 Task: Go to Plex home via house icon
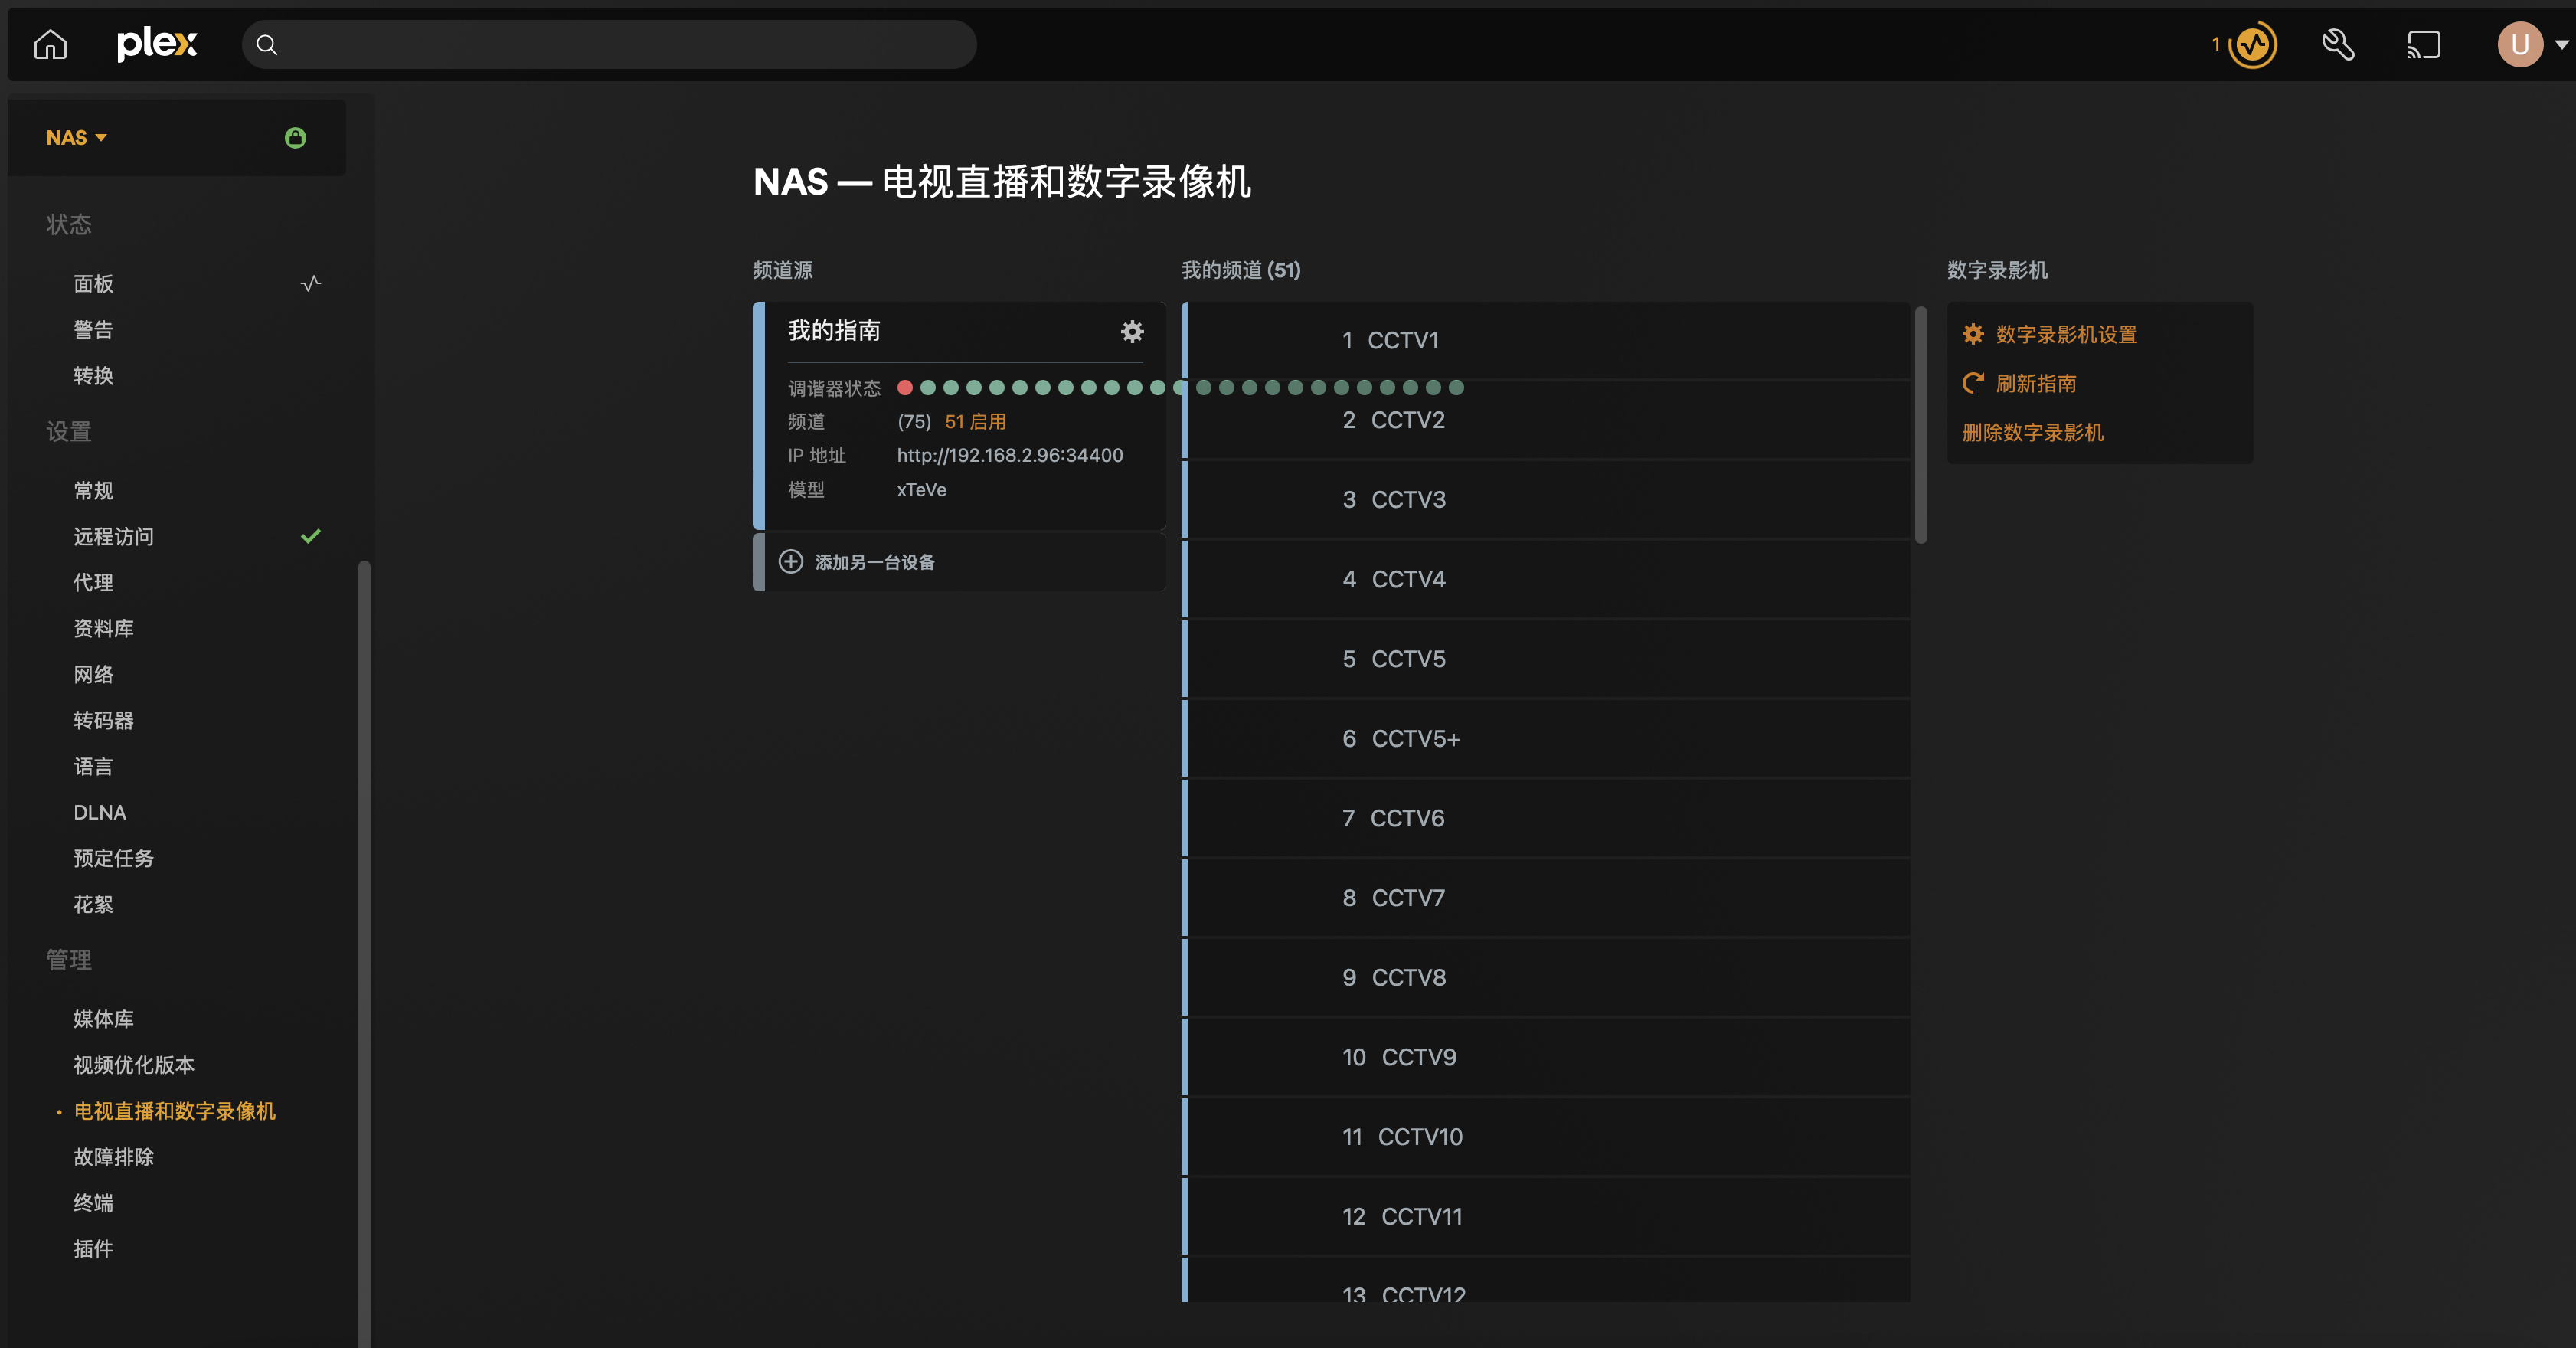[50, 44]
